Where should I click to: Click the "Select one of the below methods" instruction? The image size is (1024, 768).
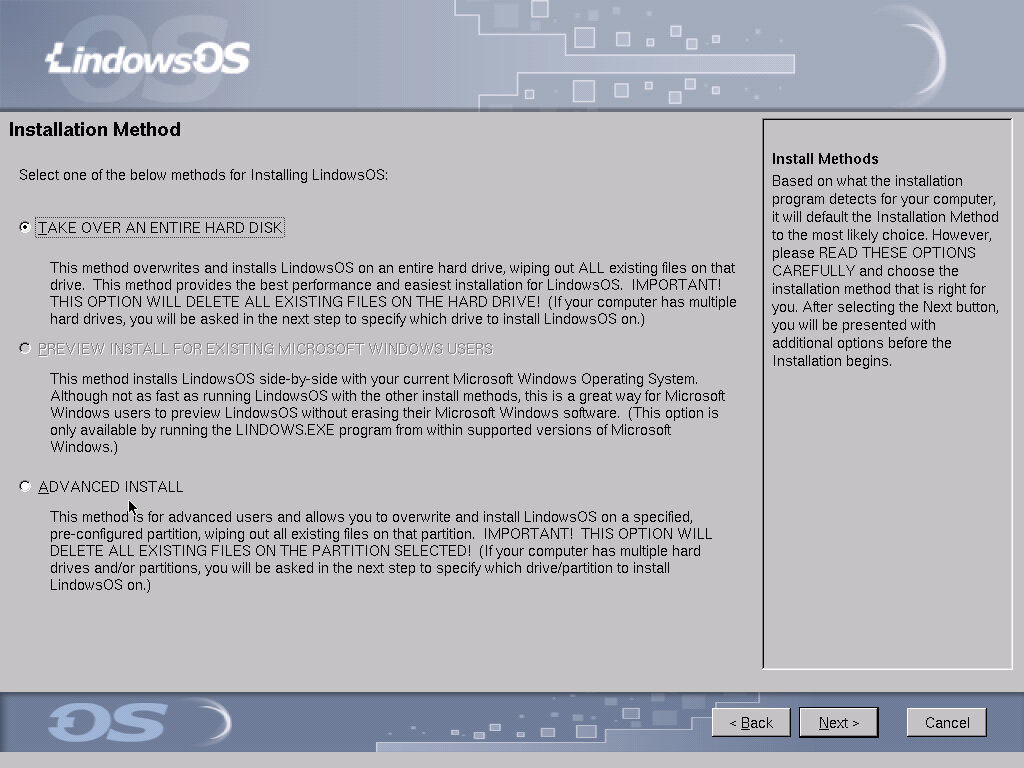click(x=203, y=175)
